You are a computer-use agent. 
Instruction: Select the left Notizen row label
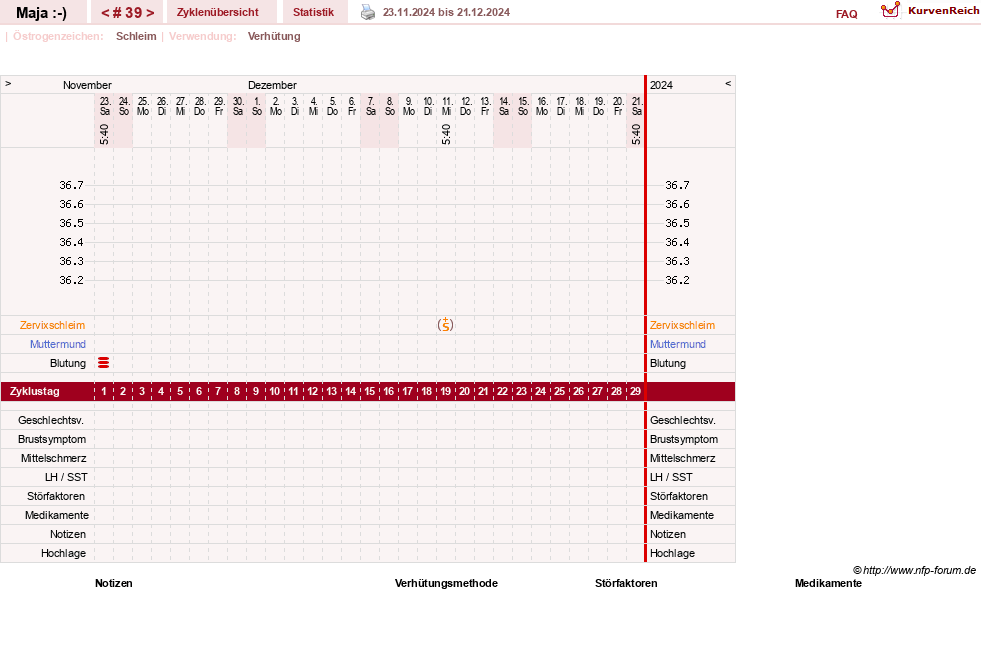[x=68, y=534]
